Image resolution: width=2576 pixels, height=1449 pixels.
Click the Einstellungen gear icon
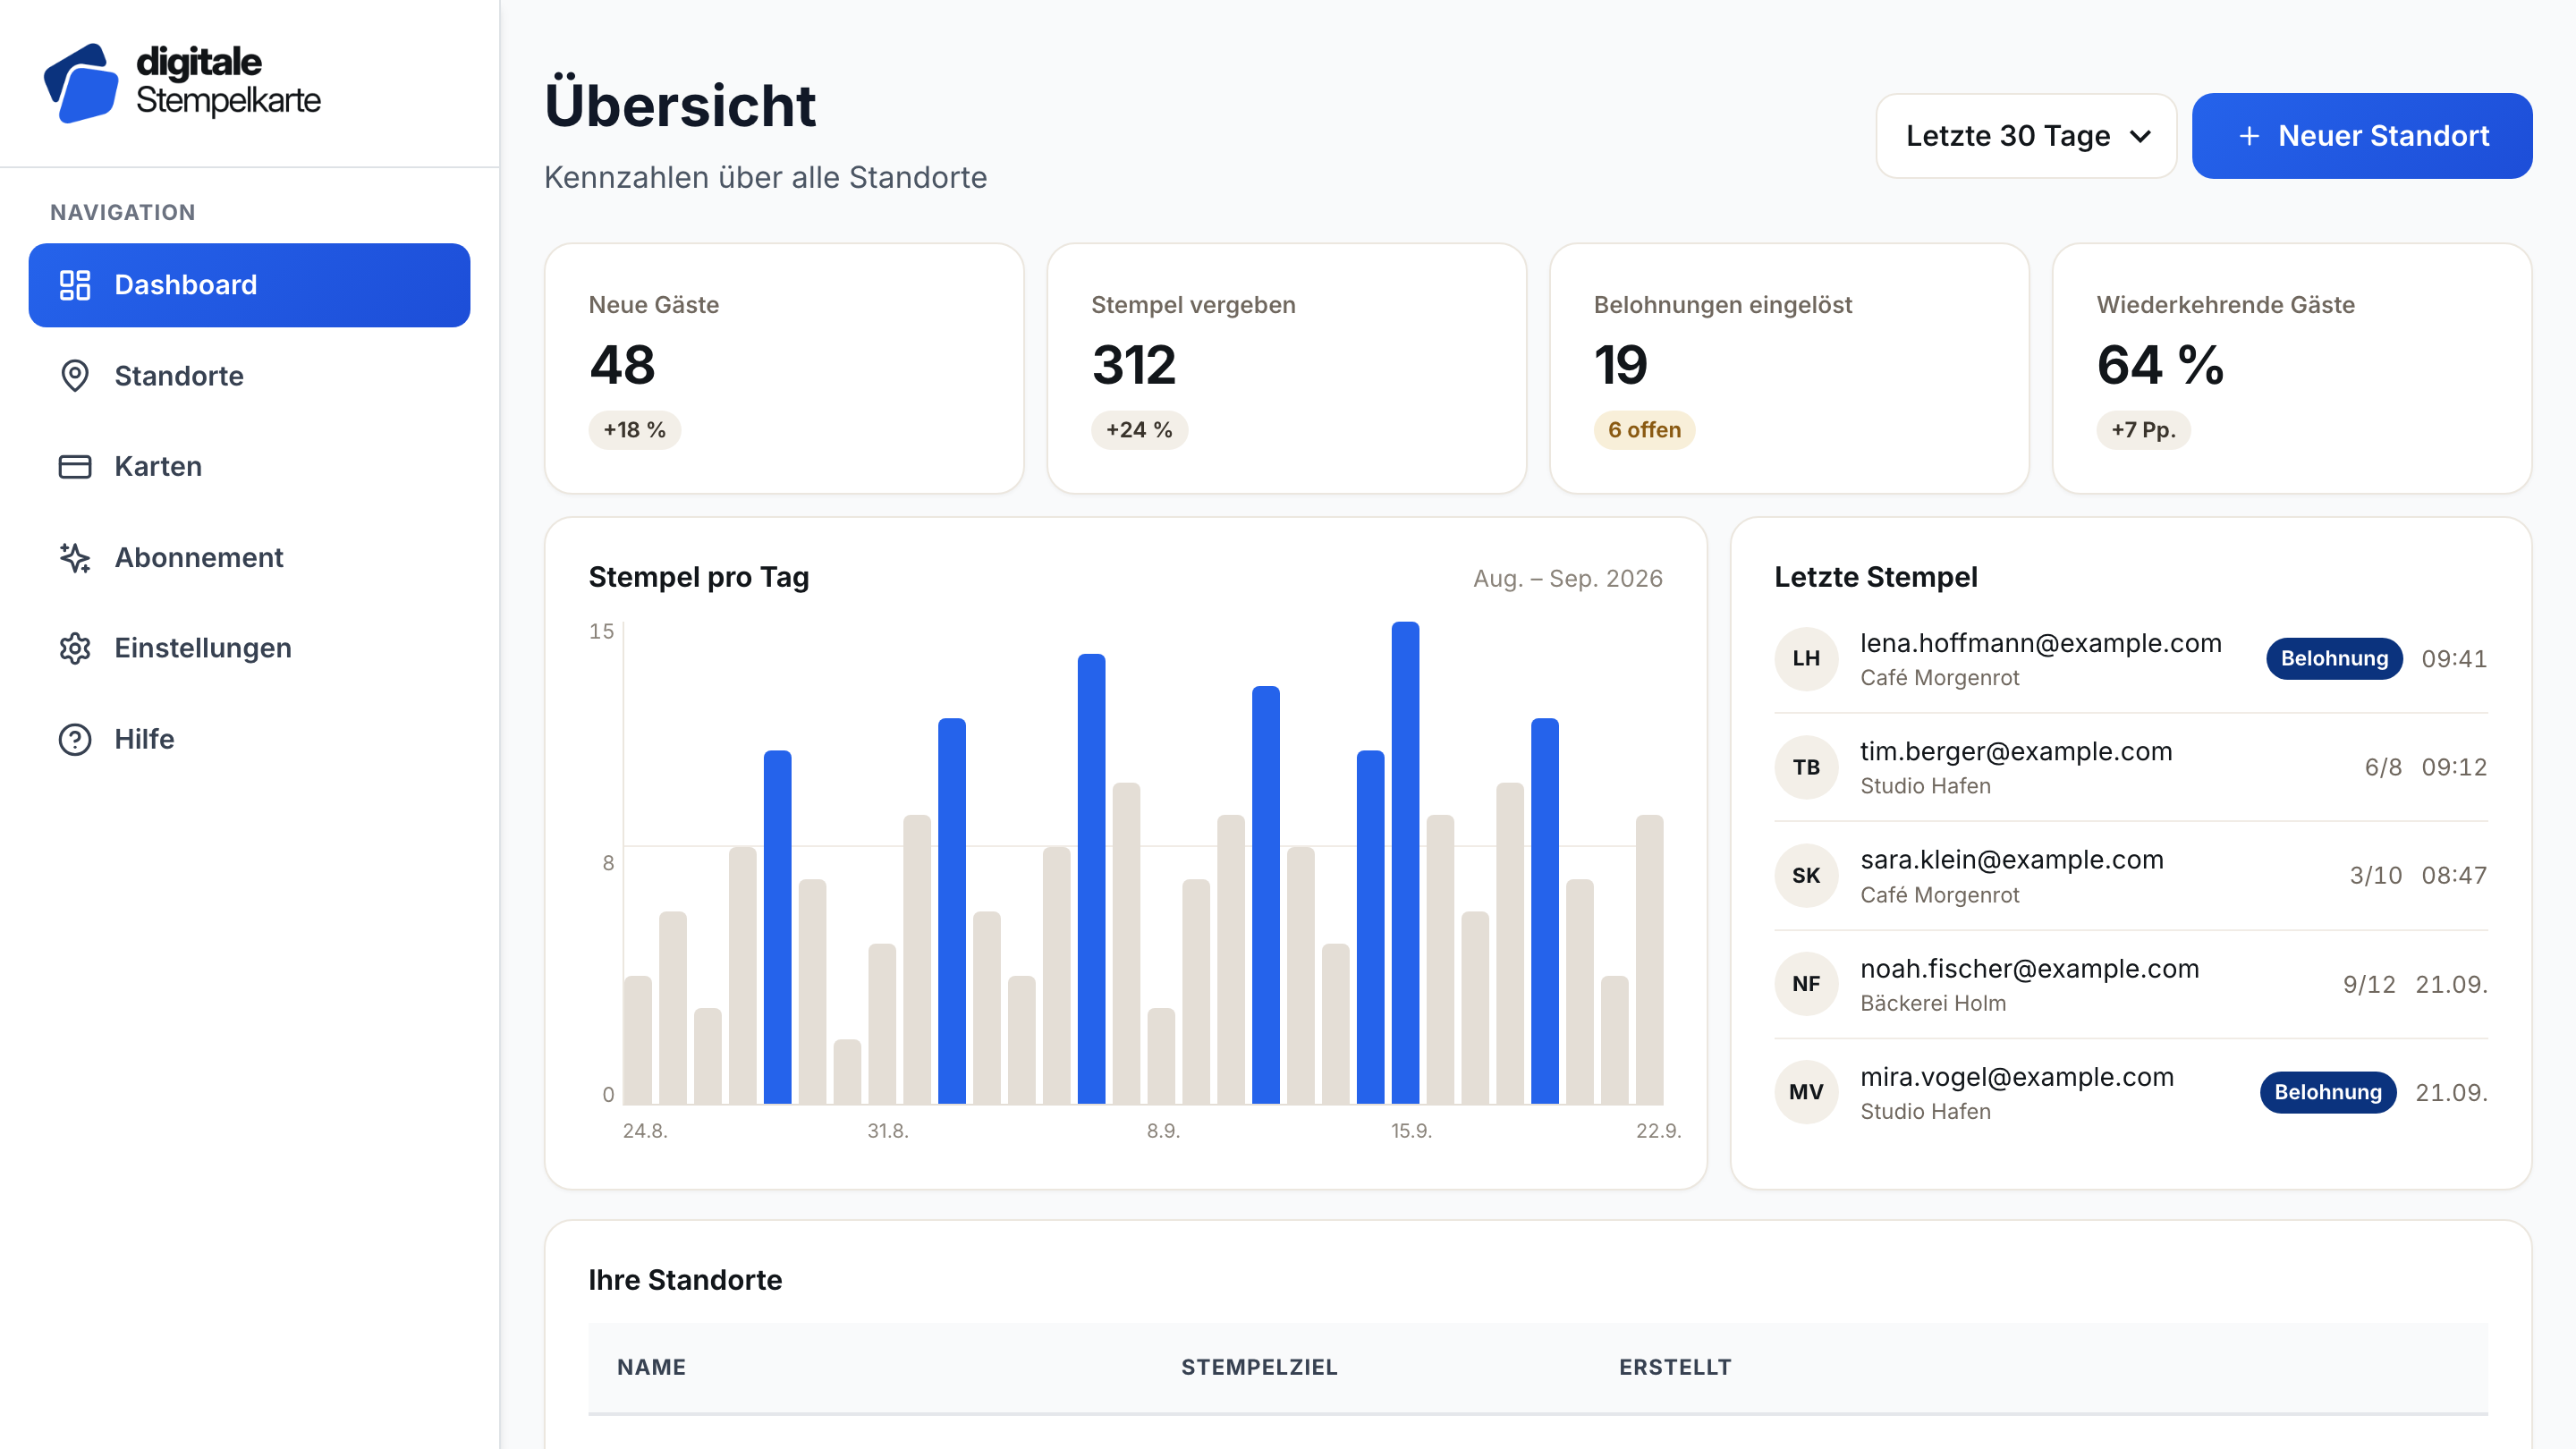75,648
